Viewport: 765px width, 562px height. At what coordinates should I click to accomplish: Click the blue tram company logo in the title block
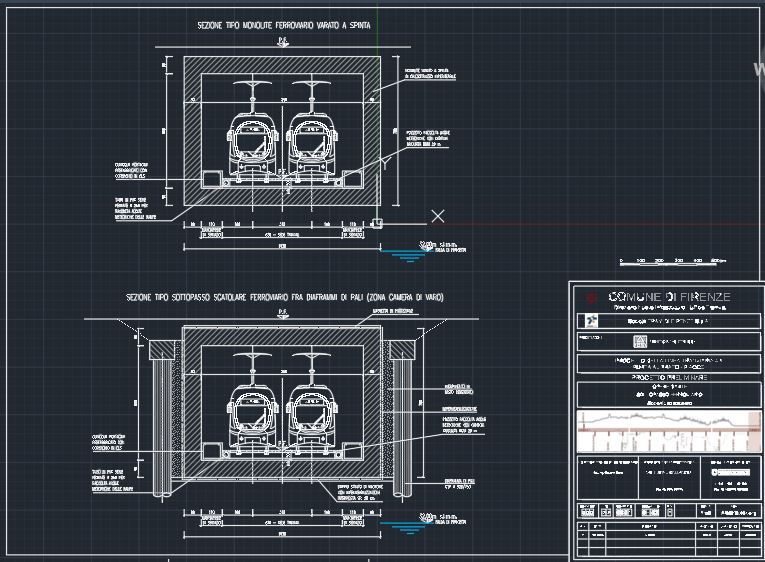click(592, 321)
